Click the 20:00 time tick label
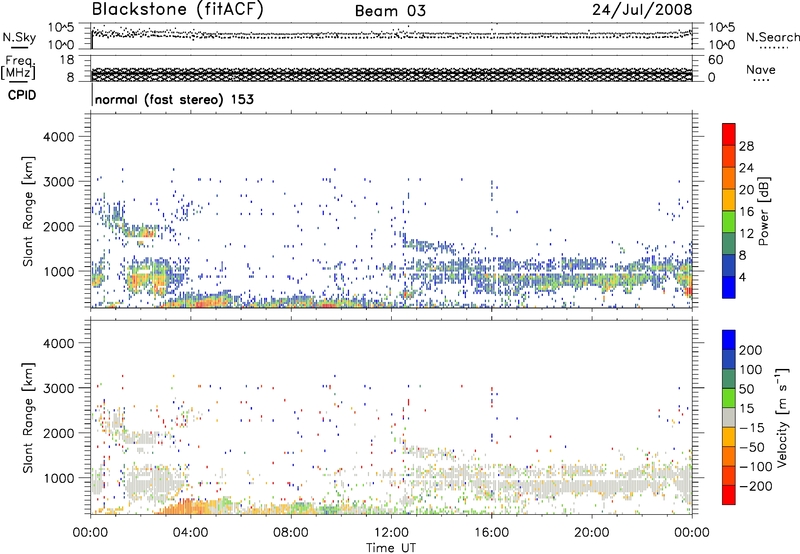This screenshot has height=554, width=800. pos(591,533)
